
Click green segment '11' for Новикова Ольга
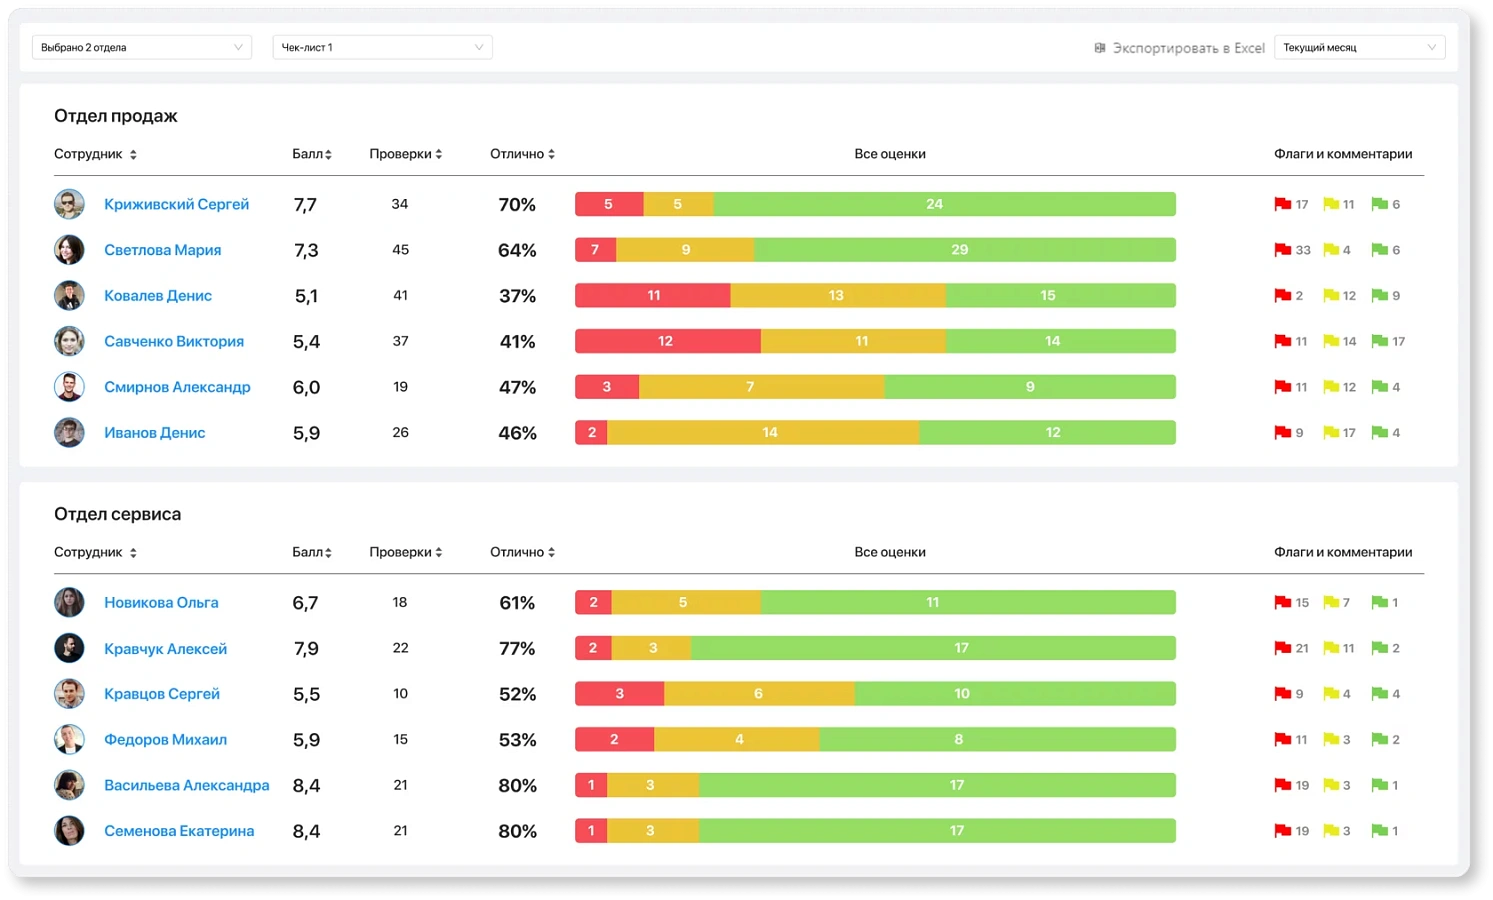pyautogui.click(x=968, y=603)
